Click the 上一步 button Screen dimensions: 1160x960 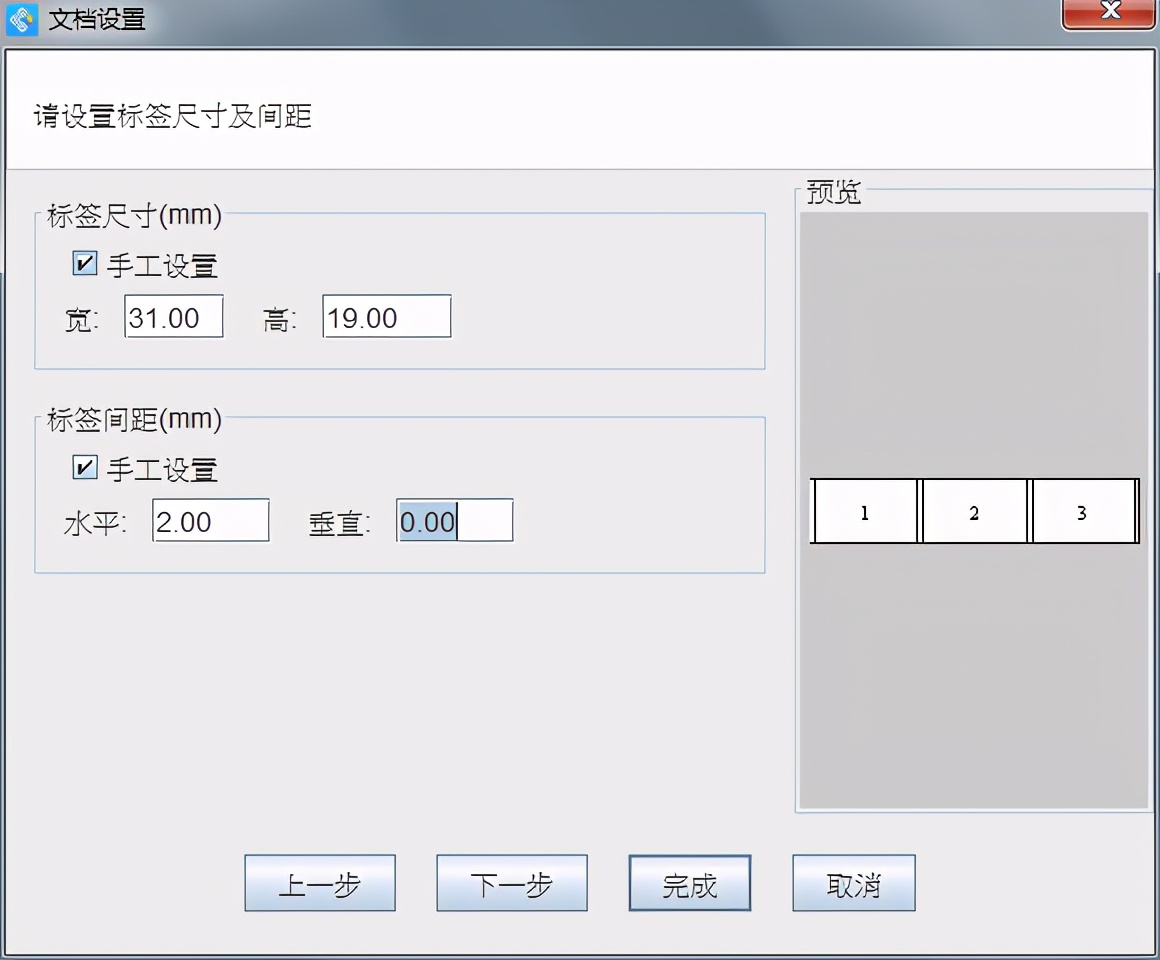(319, 883)
